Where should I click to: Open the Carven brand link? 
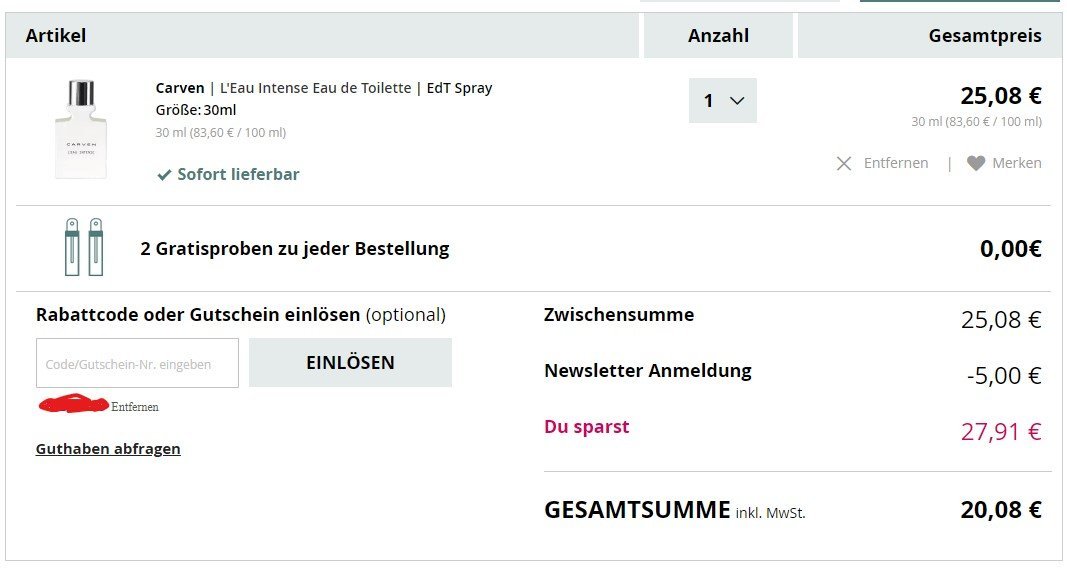pyautogui.click(x=180, y=88)
